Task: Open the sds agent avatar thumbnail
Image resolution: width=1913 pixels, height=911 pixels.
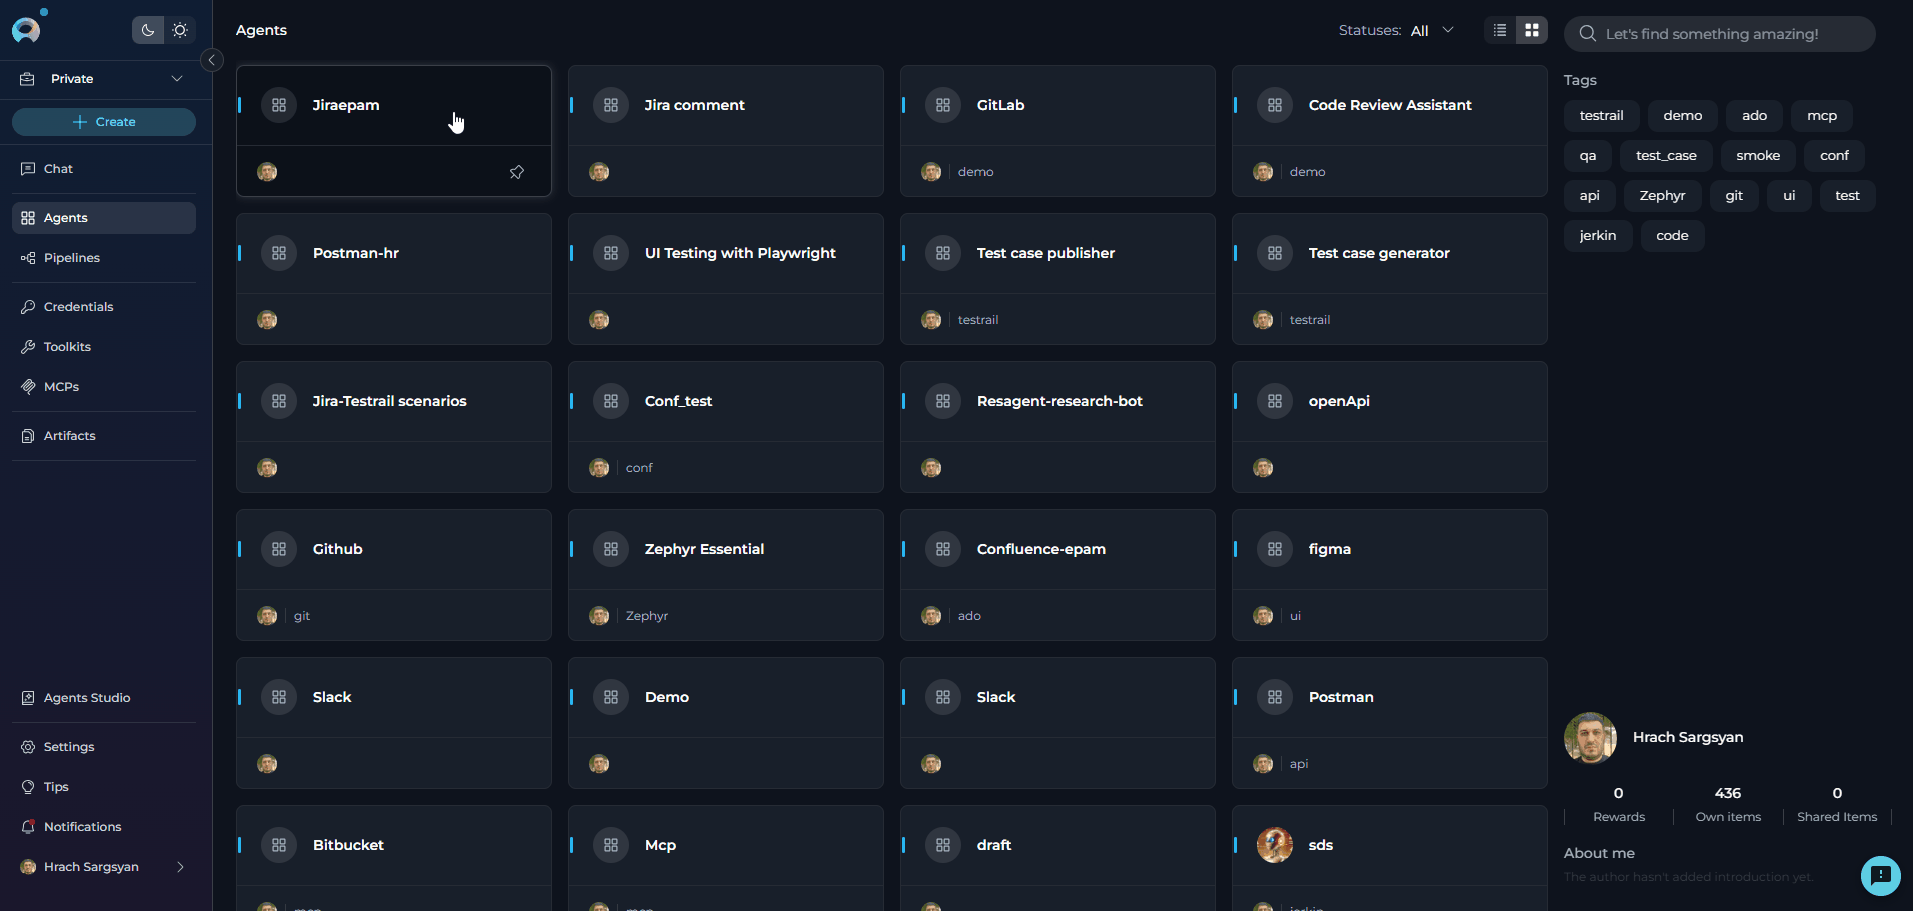Action: [1275, 845]
